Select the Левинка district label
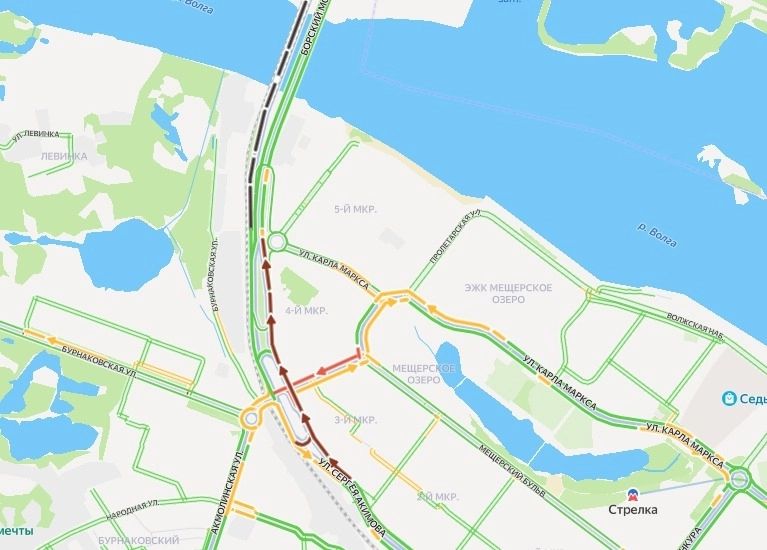The image size is (767, 550). (x=64, y=156)
